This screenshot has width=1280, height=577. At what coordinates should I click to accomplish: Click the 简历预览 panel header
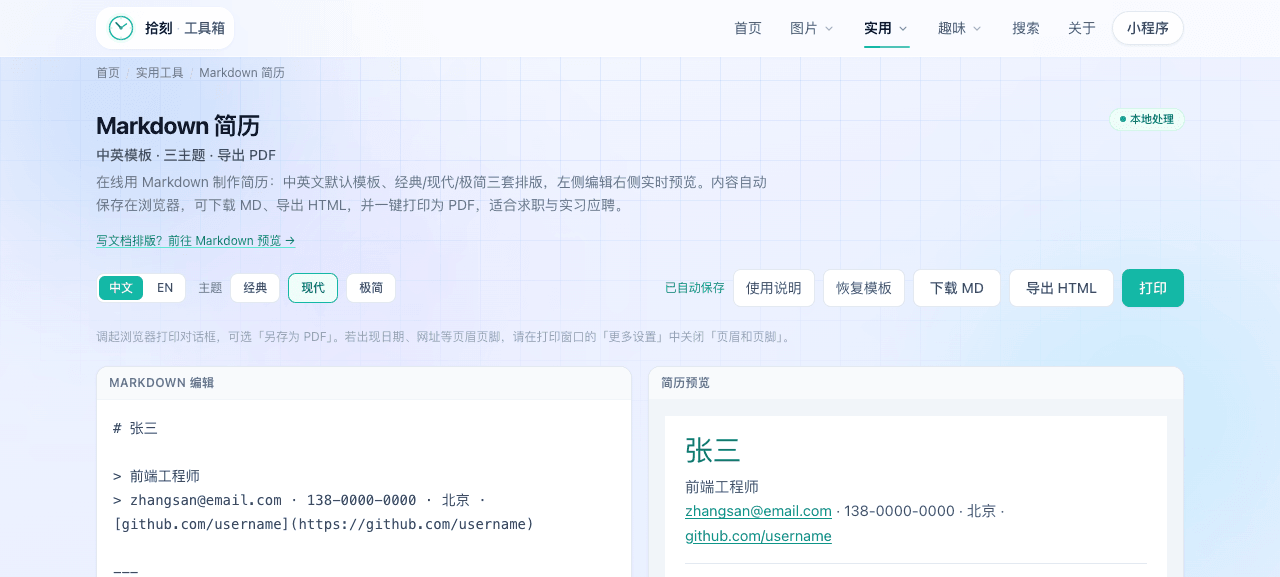tap(916, 383)
